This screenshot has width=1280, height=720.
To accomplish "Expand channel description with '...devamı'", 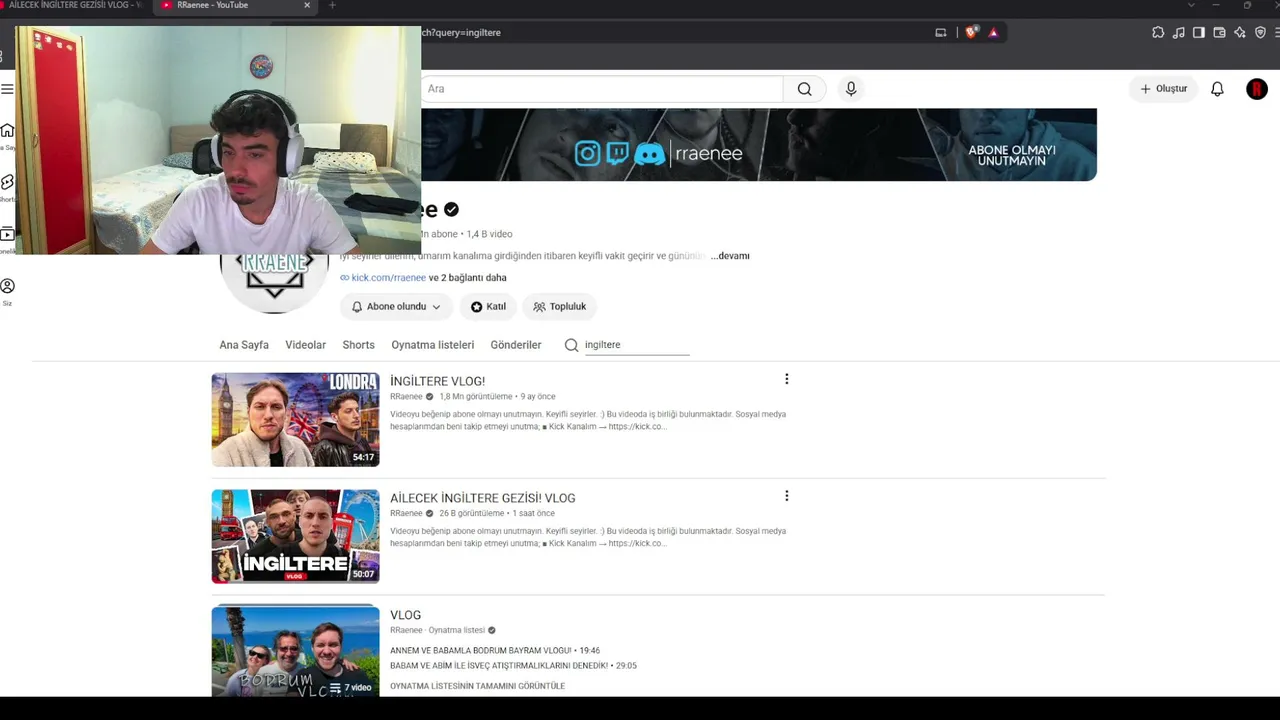I will click(x=730, y=256).
